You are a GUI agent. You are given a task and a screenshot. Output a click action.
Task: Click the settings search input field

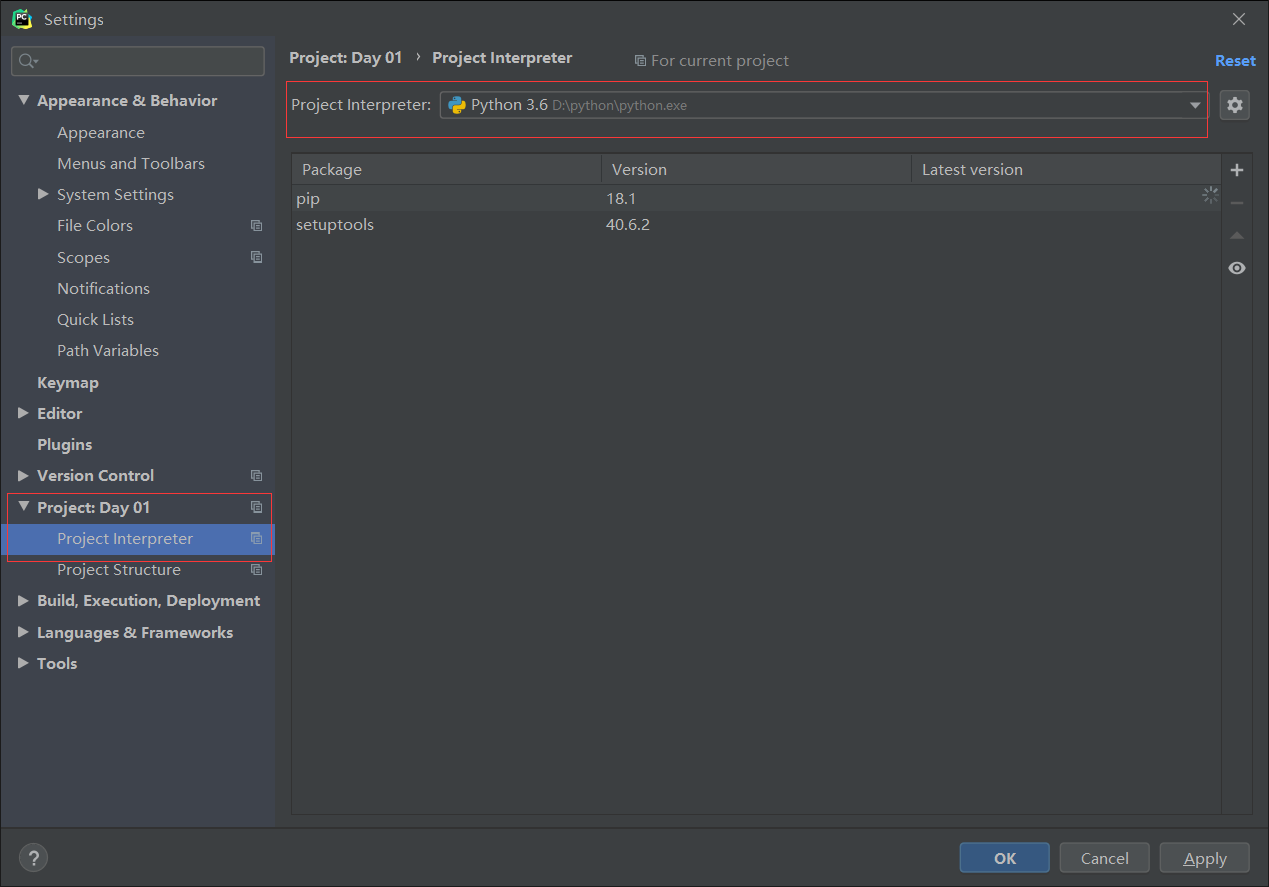tap(138, 61)
